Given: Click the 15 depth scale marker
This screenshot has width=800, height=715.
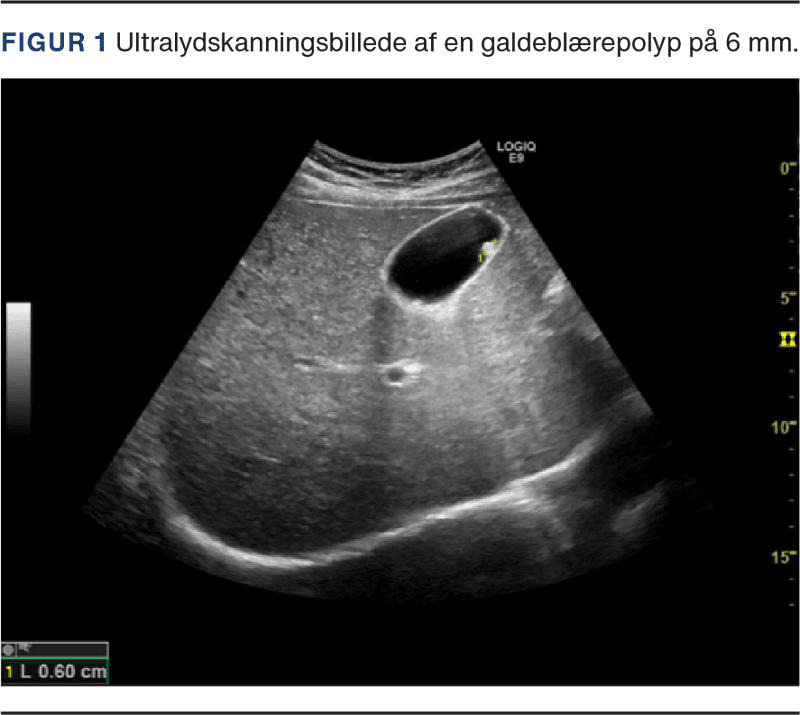Looking at the screenshot, I should (x=785, y=557).
